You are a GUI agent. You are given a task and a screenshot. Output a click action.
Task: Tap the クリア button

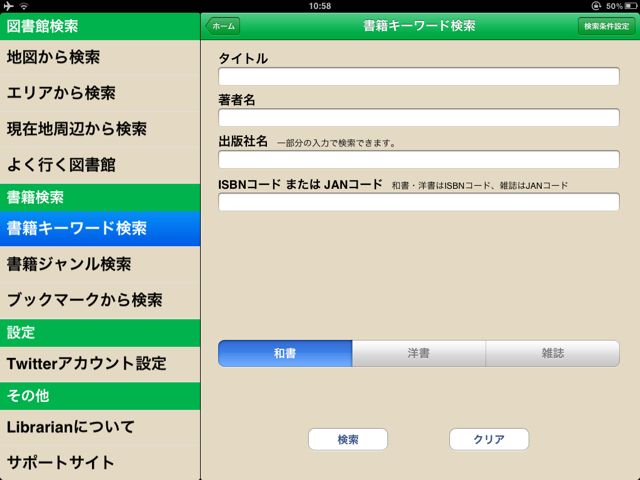(x=489, y=440)
